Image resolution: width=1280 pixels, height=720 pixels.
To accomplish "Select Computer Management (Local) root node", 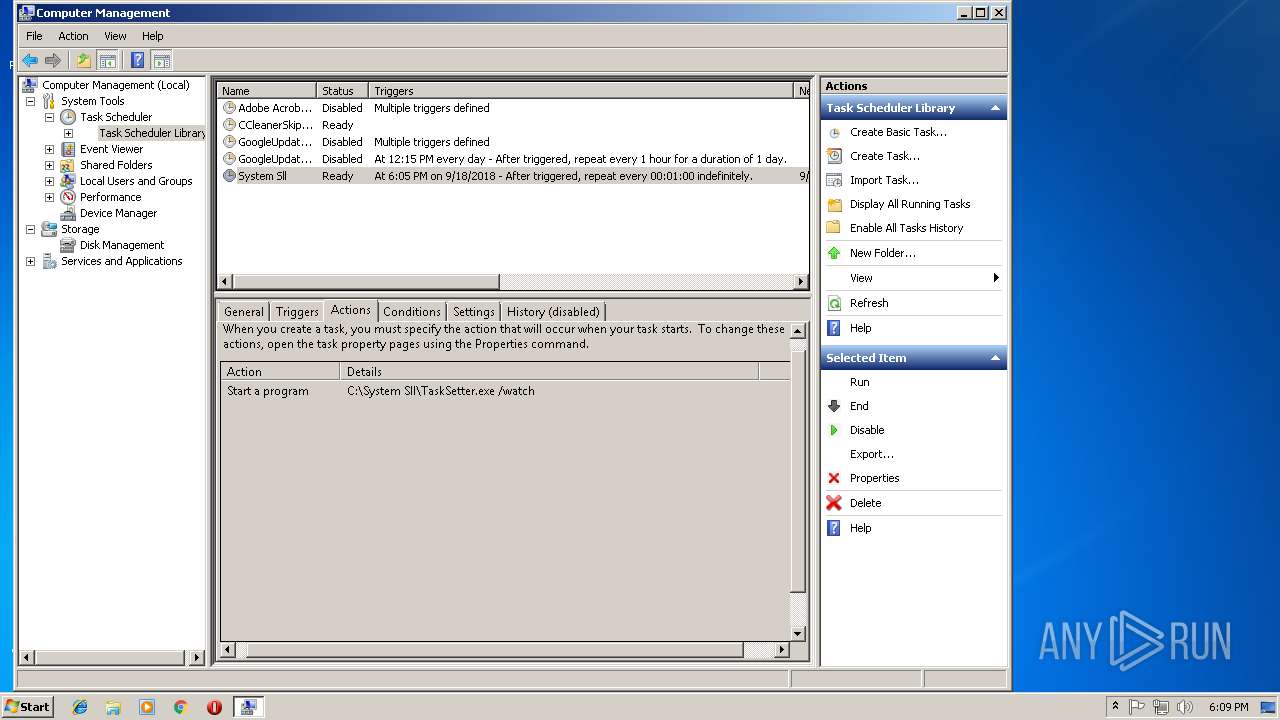I will point(115,85).
